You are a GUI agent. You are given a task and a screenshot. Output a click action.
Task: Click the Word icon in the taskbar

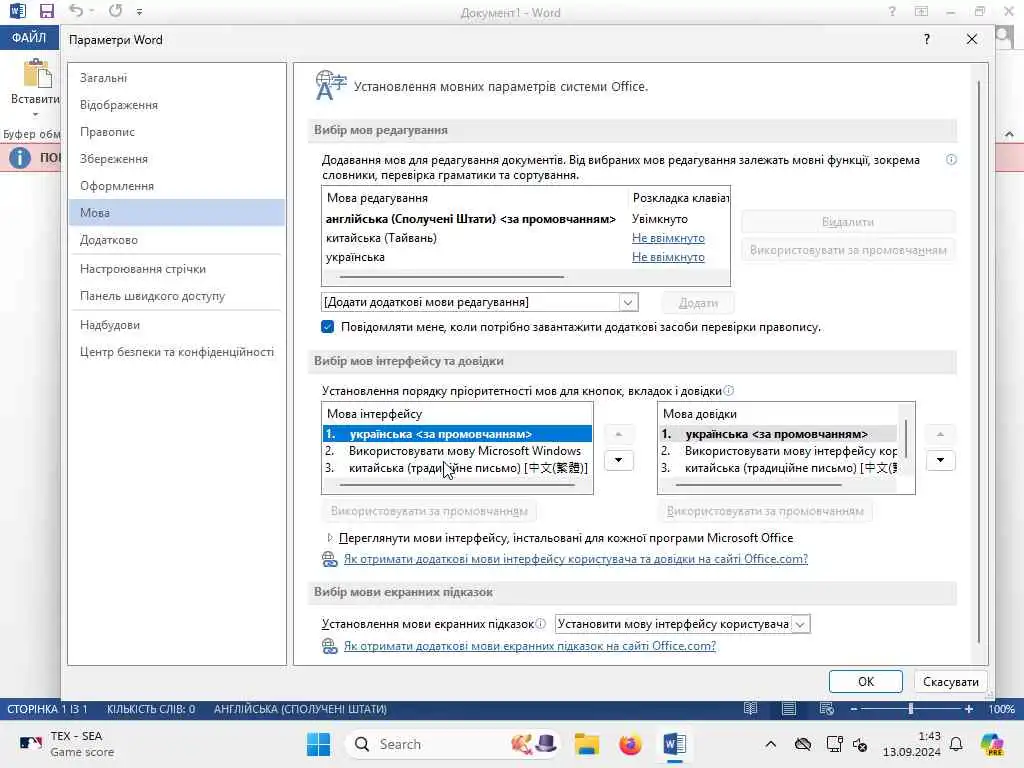675,744
